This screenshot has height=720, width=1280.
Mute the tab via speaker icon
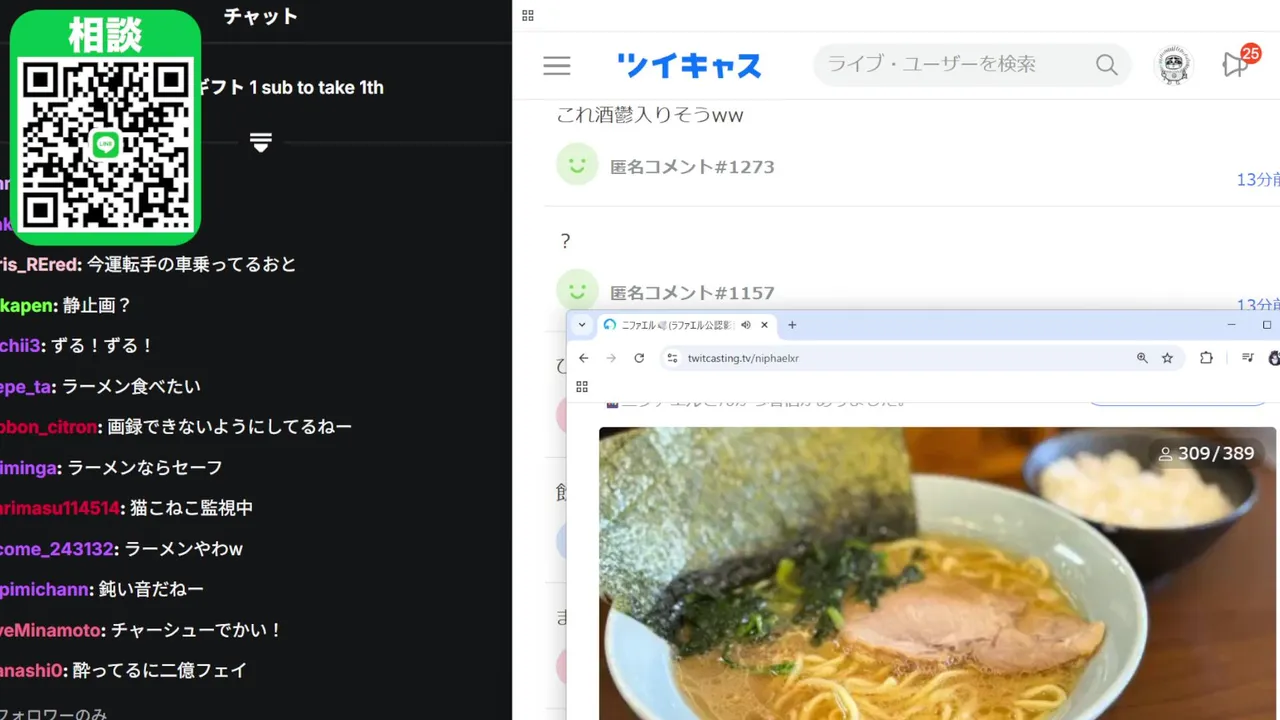pos(745,325)
